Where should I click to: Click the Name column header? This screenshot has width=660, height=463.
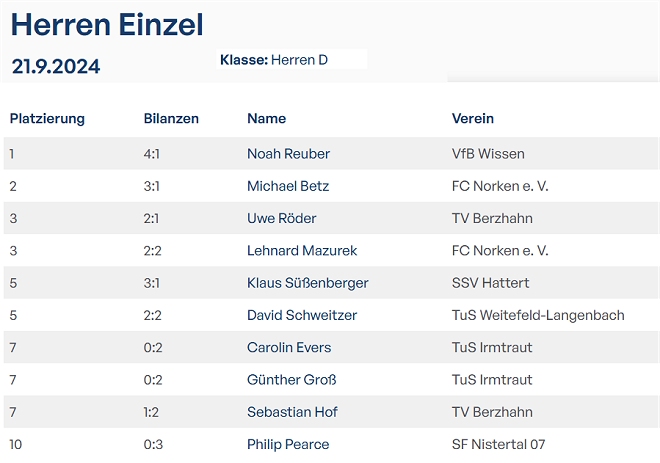[266, 119]
